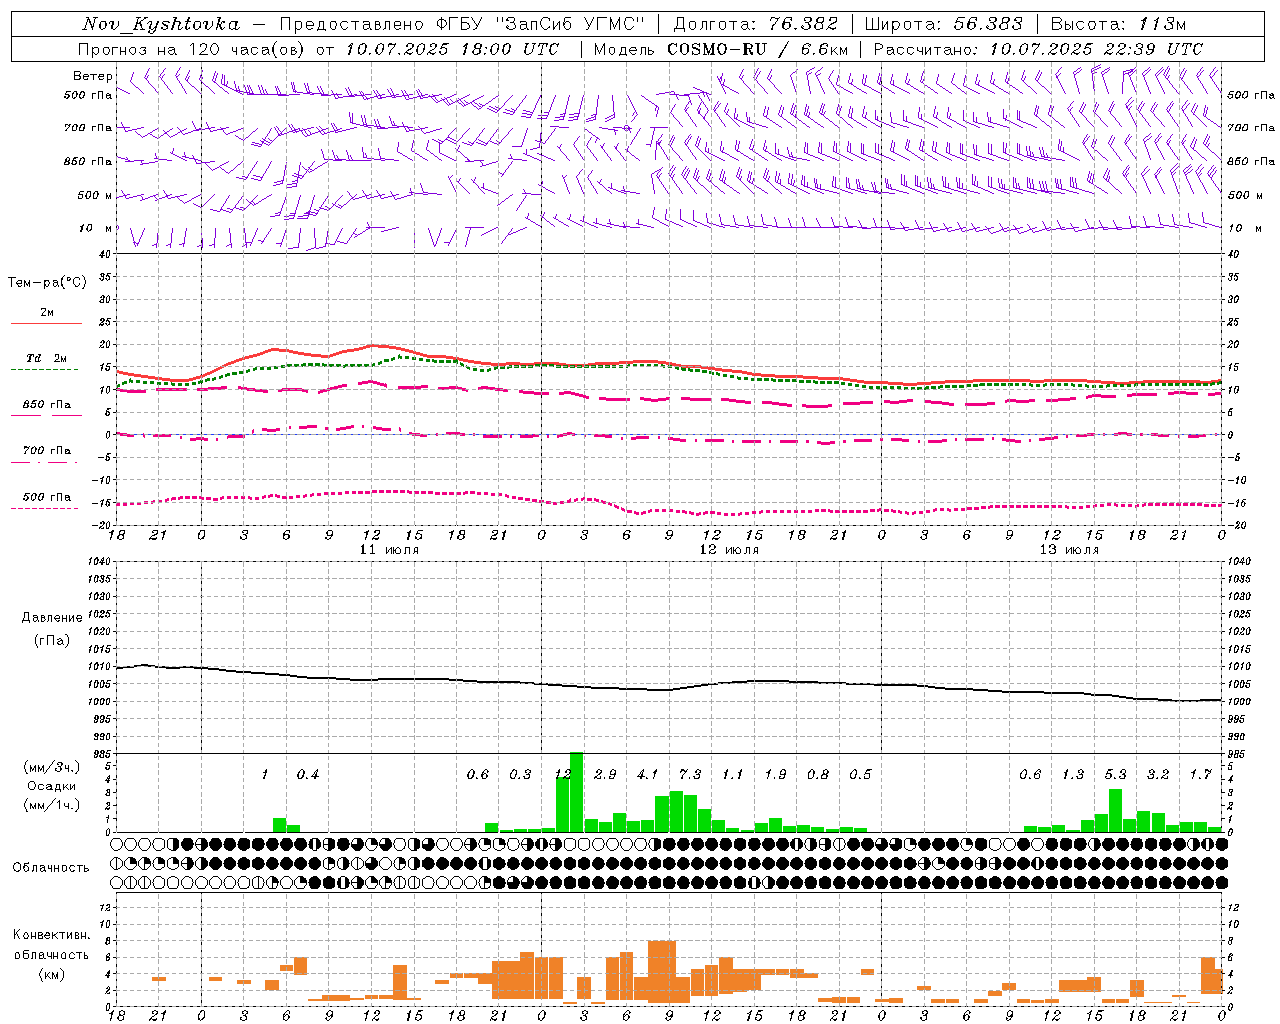Click the Тем-ра(°C) temperature axis label
The height and width of the screenshot is (1024, 1280).
tap(47, 283)
